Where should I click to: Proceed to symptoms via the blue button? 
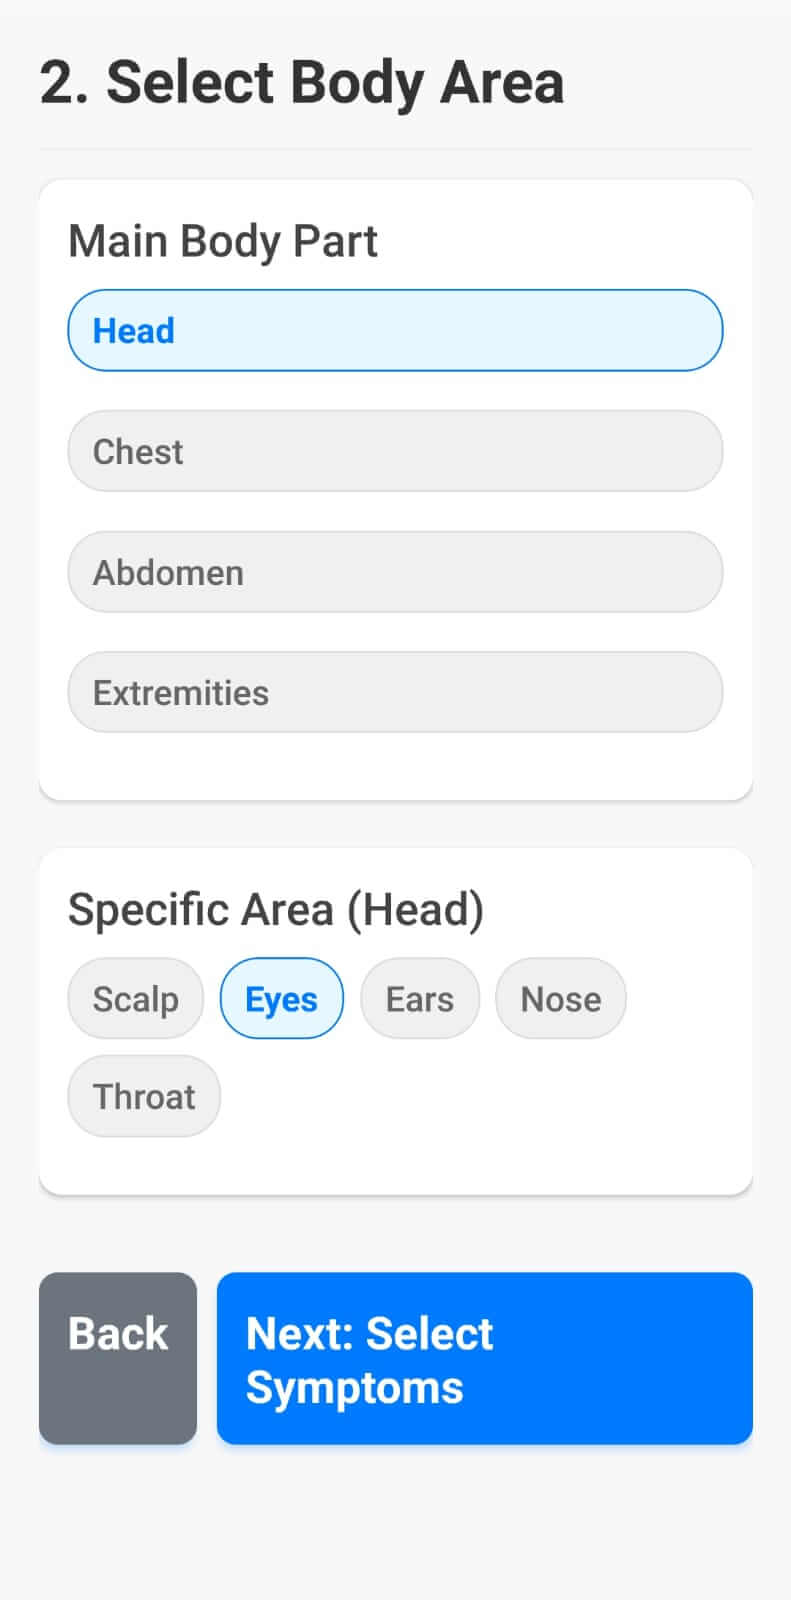pos(484,1358)
